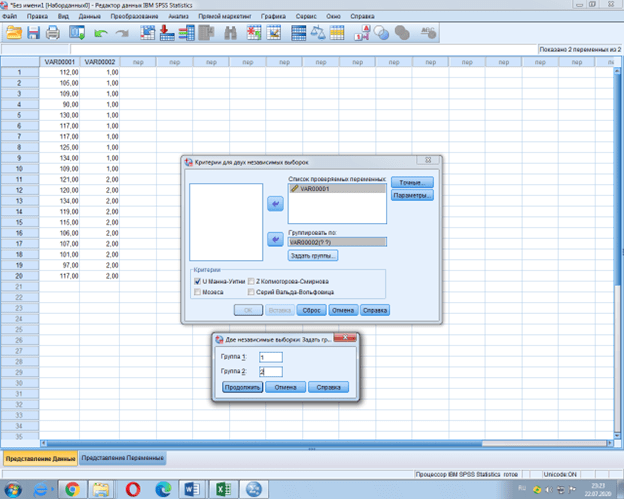This screenshot has width=624, height=499.
Task: Redo action with grey arrow icon
Action: [x=122, y=33]
